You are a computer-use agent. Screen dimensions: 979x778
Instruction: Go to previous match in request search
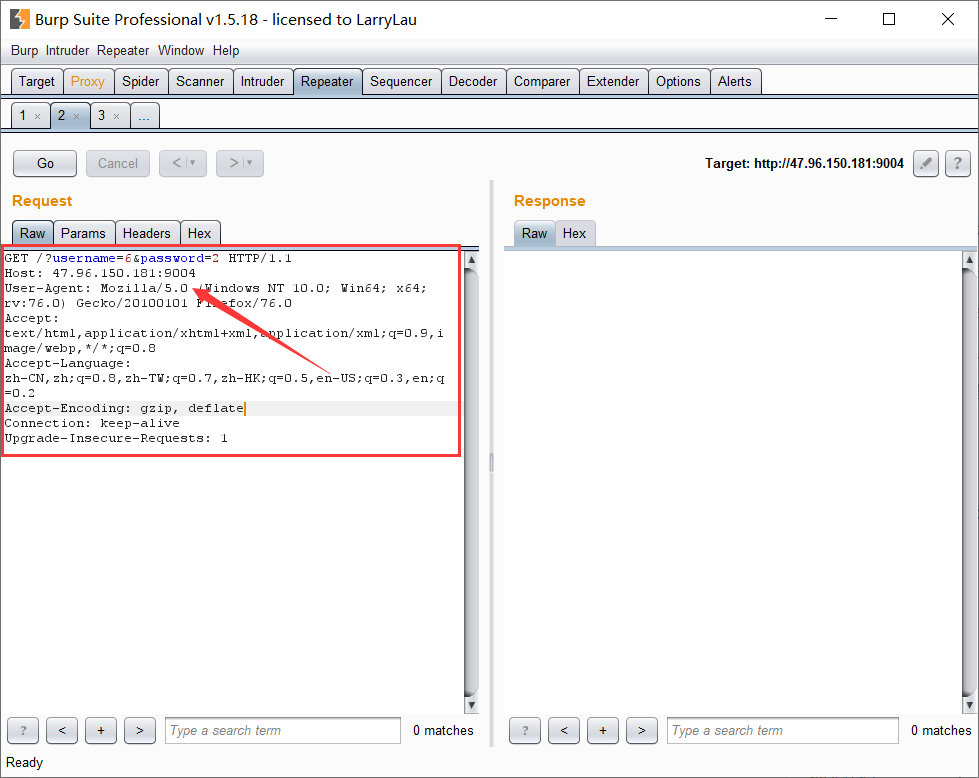[62, 731]
